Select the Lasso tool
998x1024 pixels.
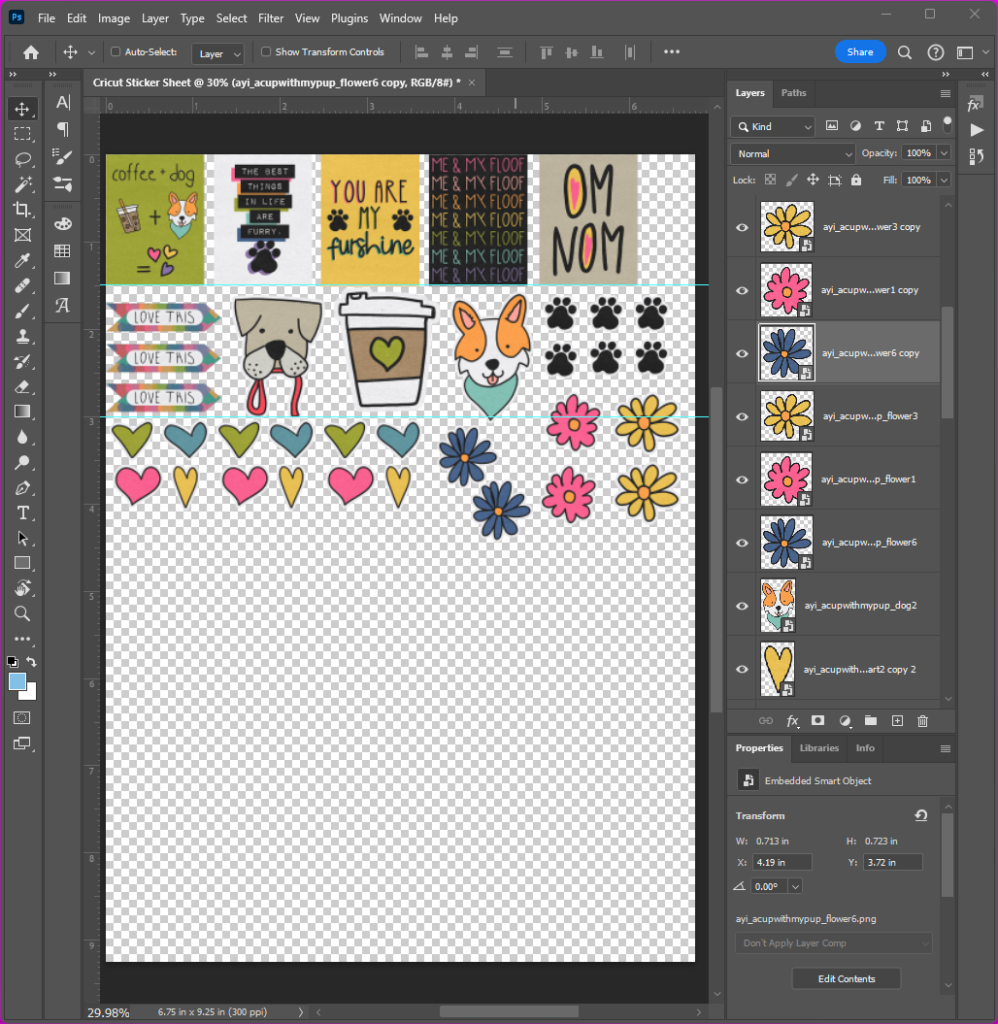pos(22,159)
